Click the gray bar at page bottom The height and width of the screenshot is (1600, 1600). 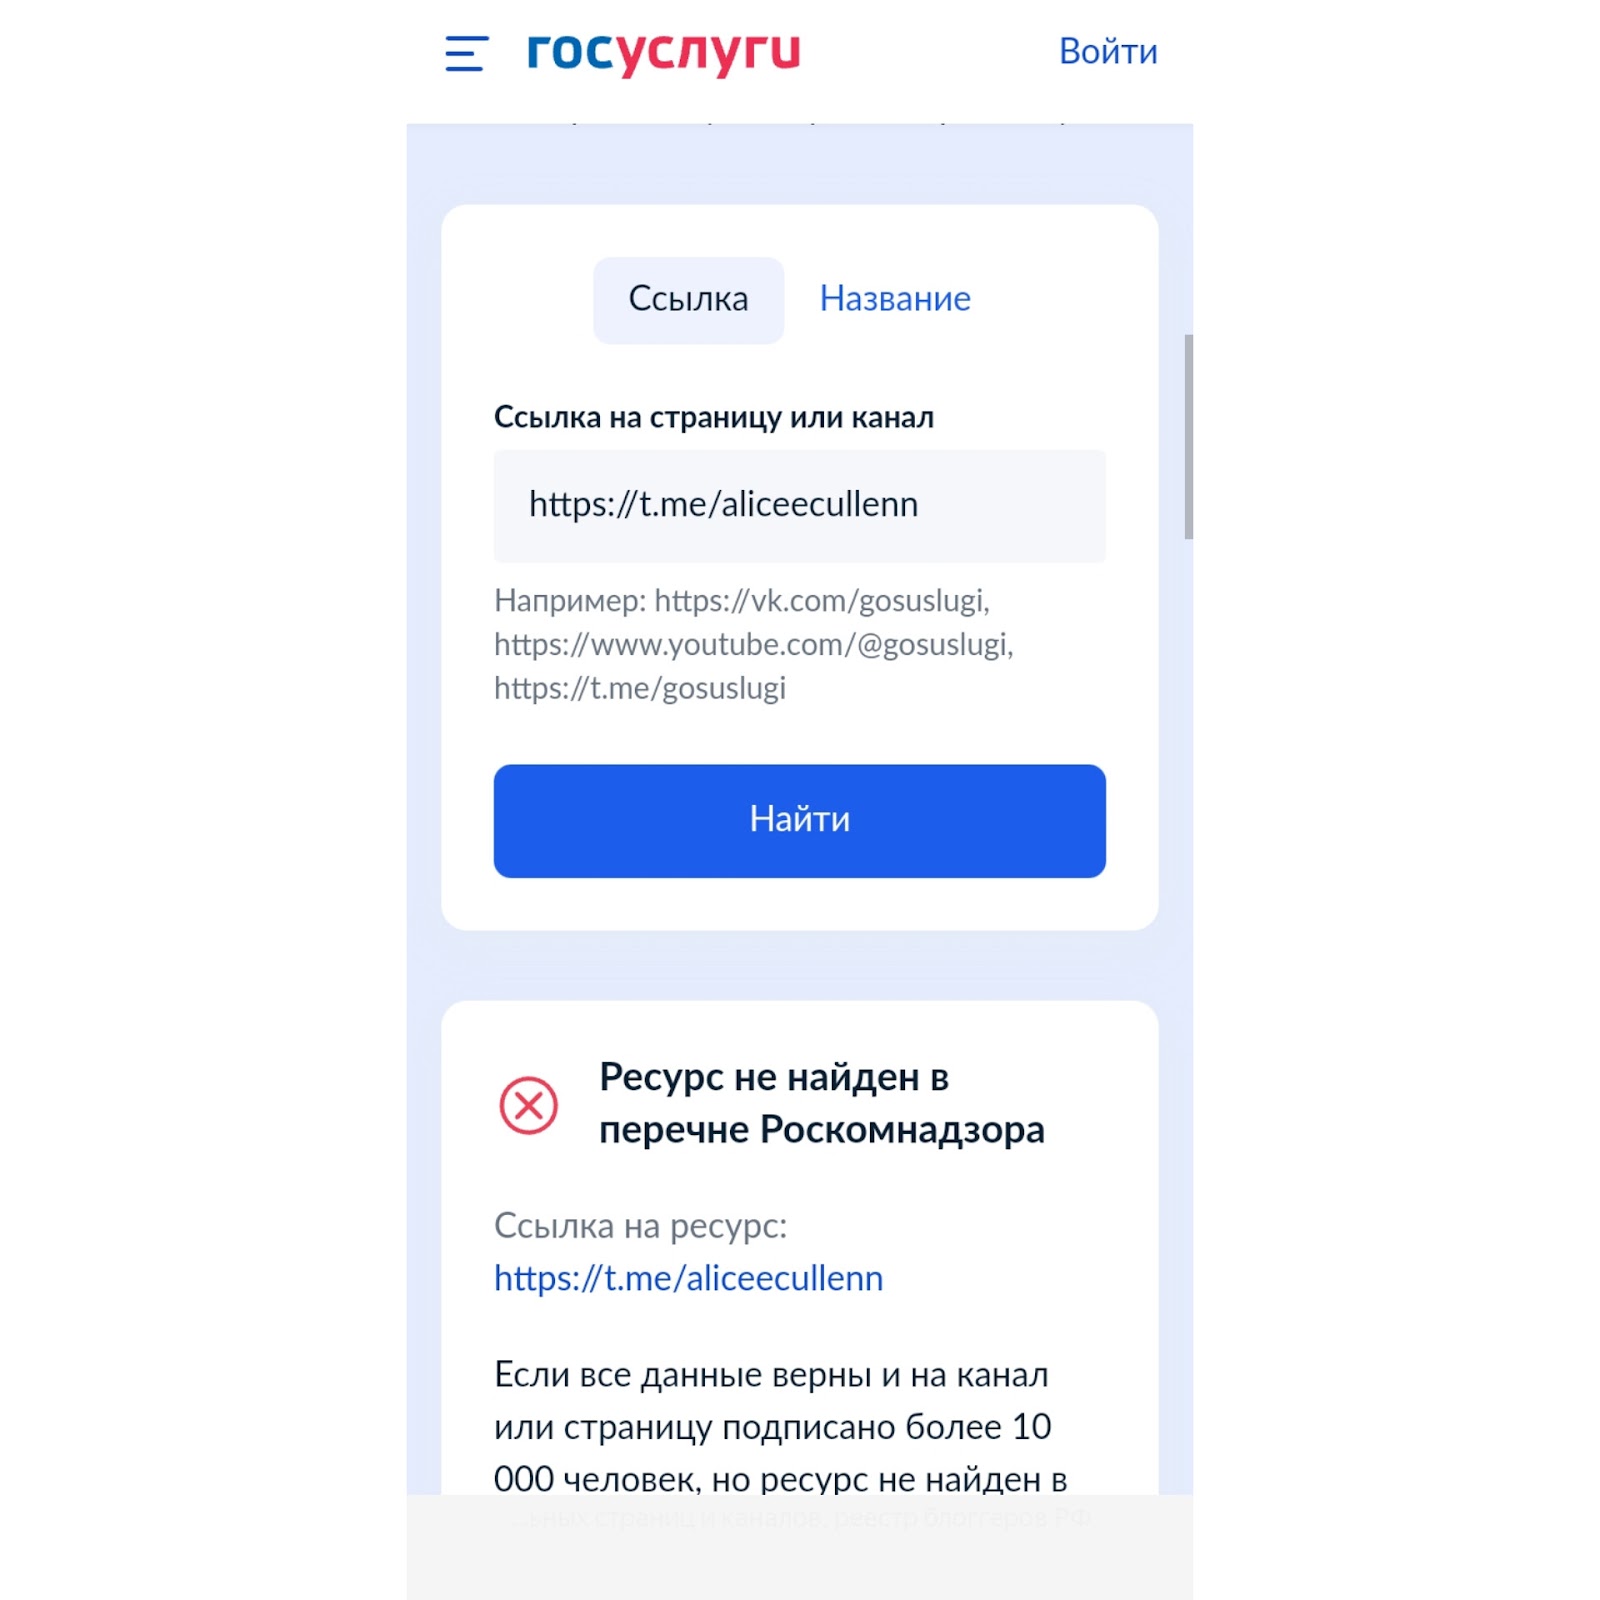pos(799,1547)
